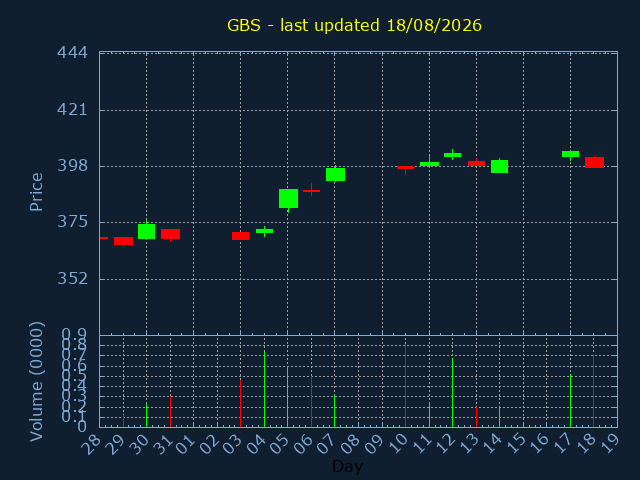Click the red volume bar for day 10
This screenshot has height=480, width=640.
click(405, 385)
